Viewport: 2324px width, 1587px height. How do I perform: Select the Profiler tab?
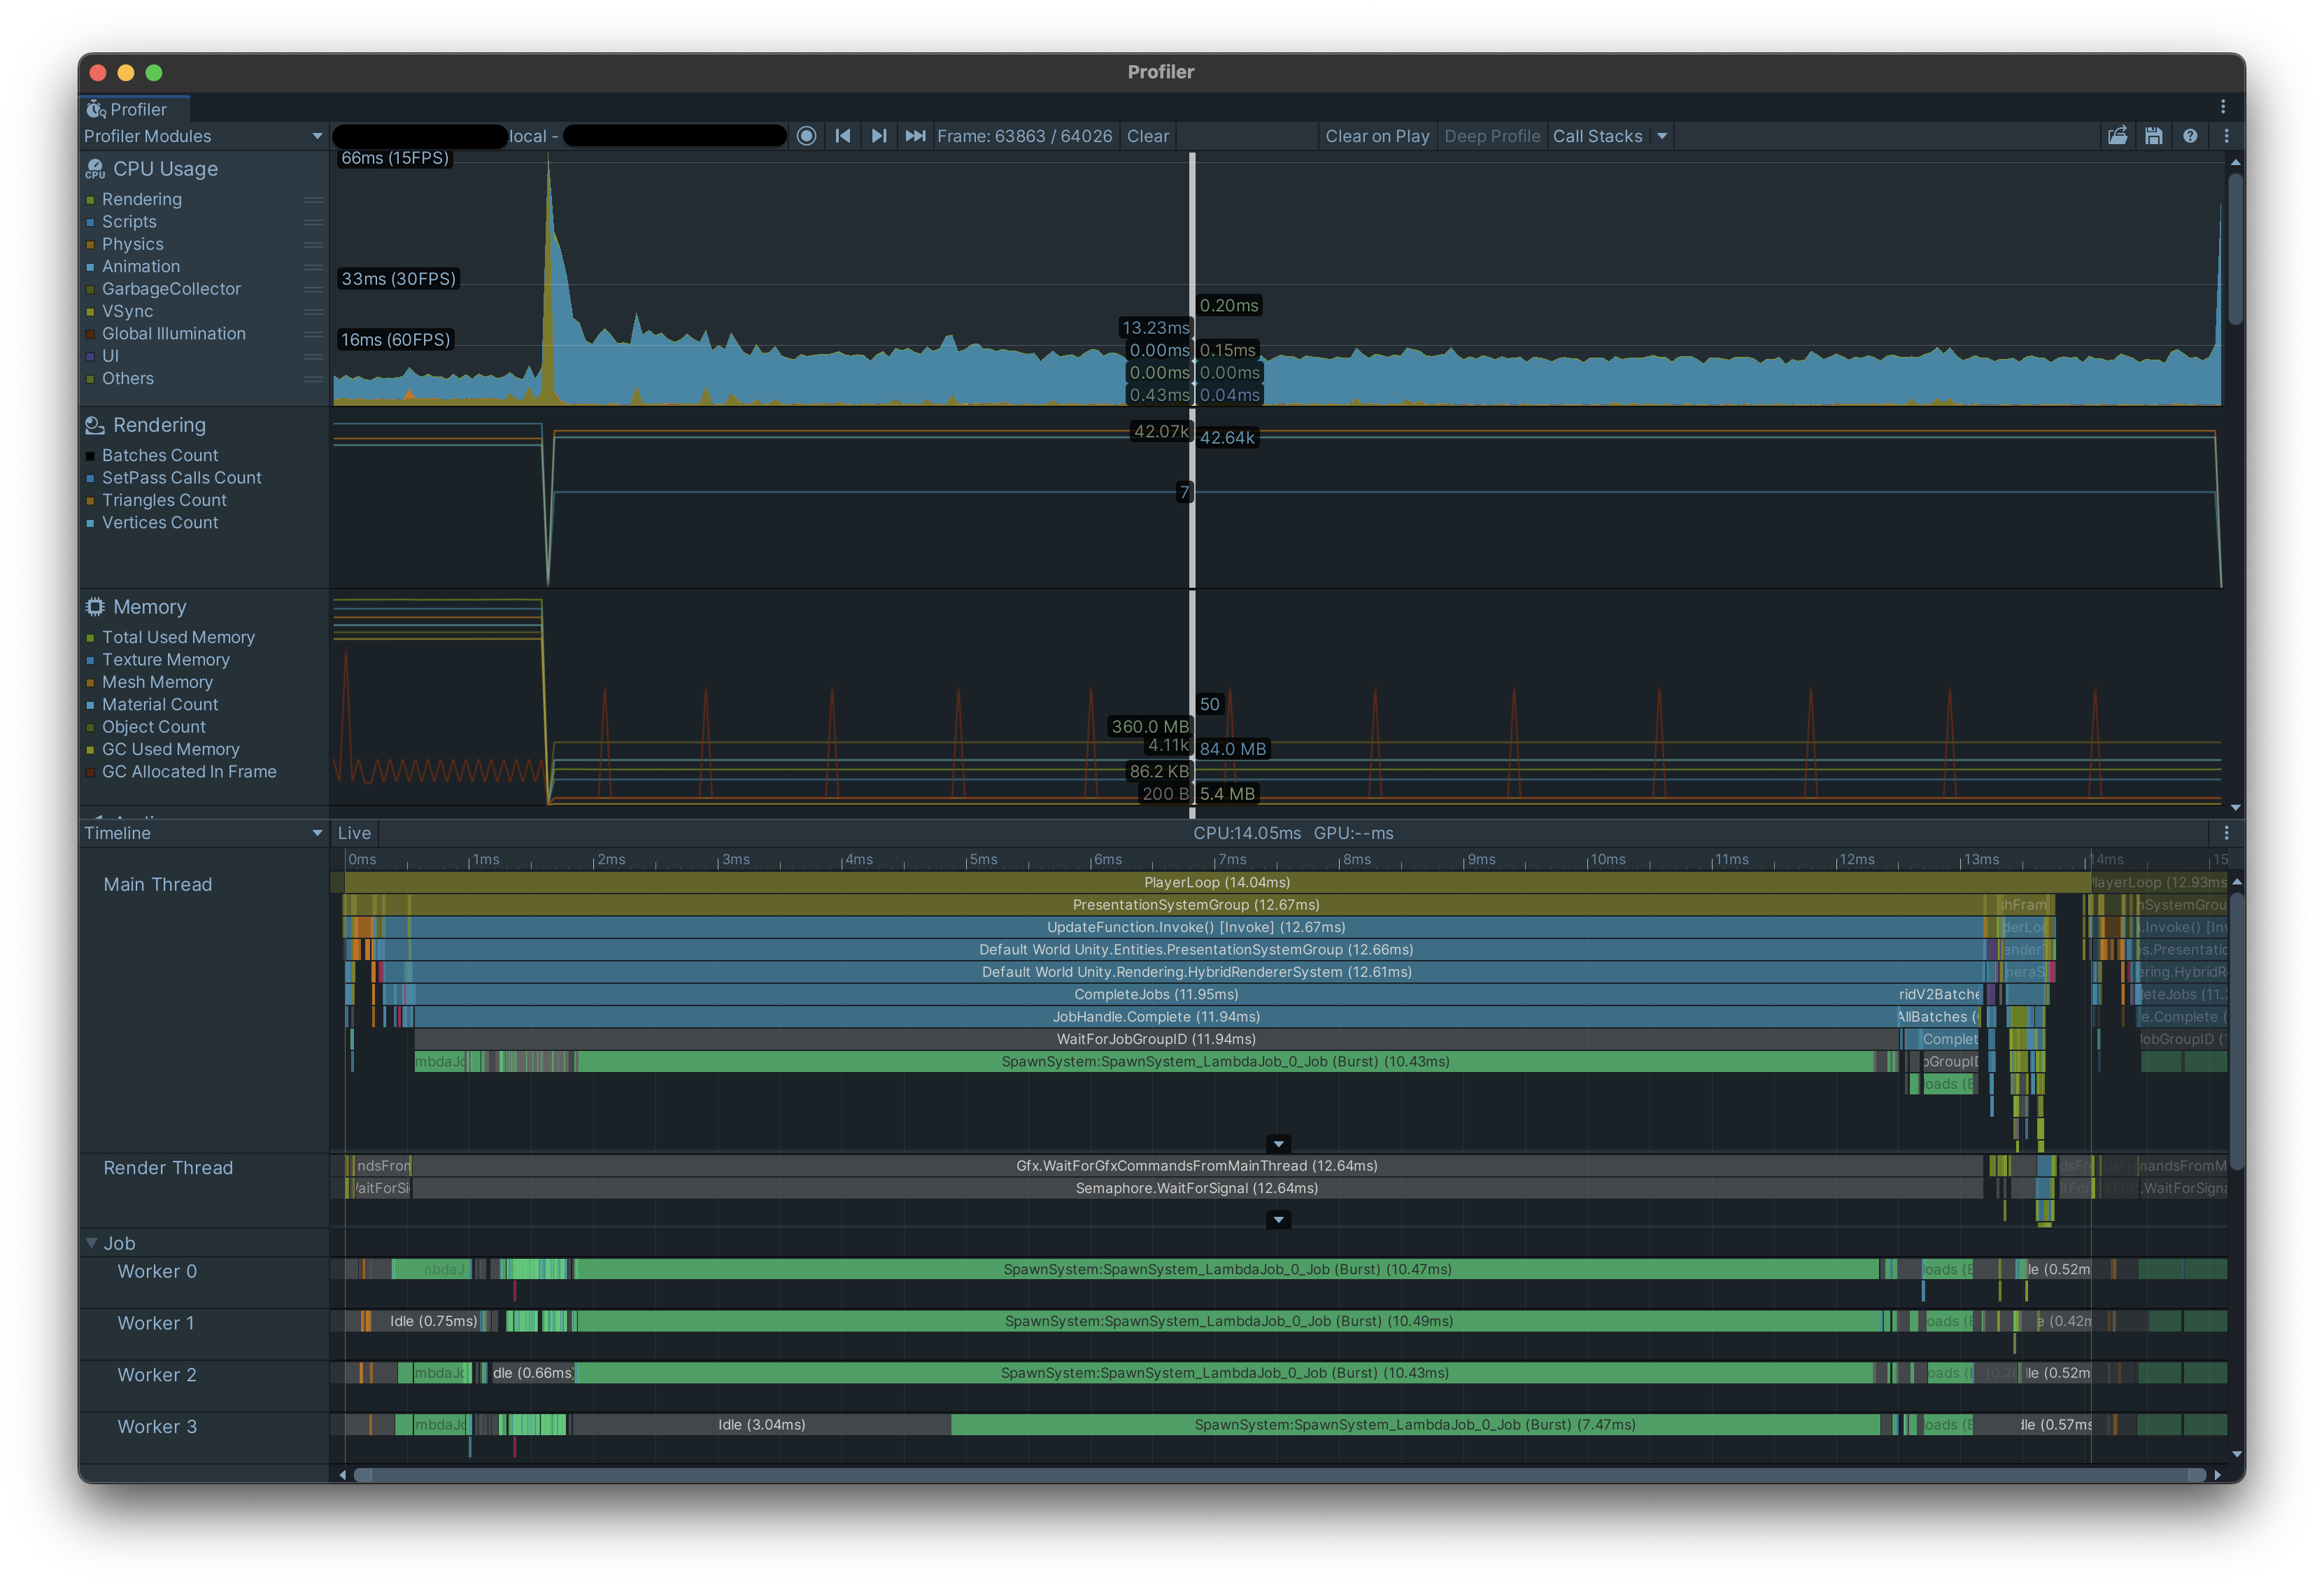point(133,109)
